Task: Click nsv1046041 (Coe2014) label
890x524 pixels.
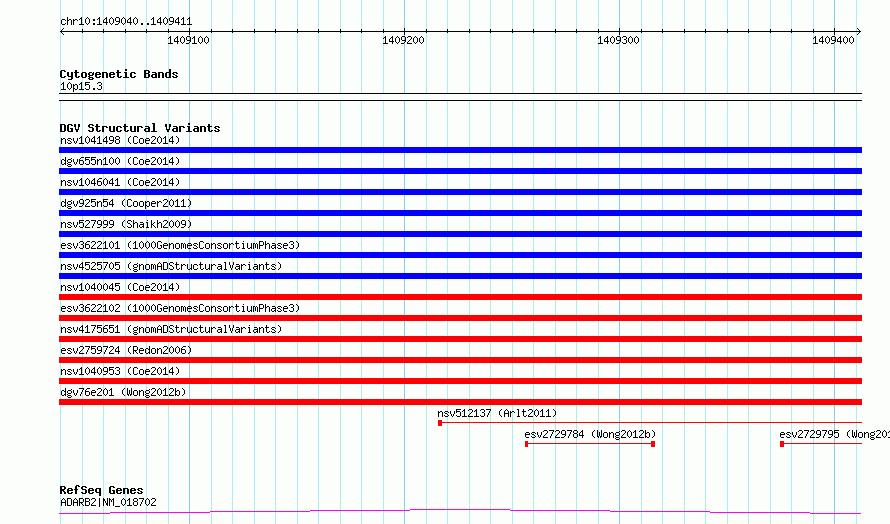Action: coord(120,182)
